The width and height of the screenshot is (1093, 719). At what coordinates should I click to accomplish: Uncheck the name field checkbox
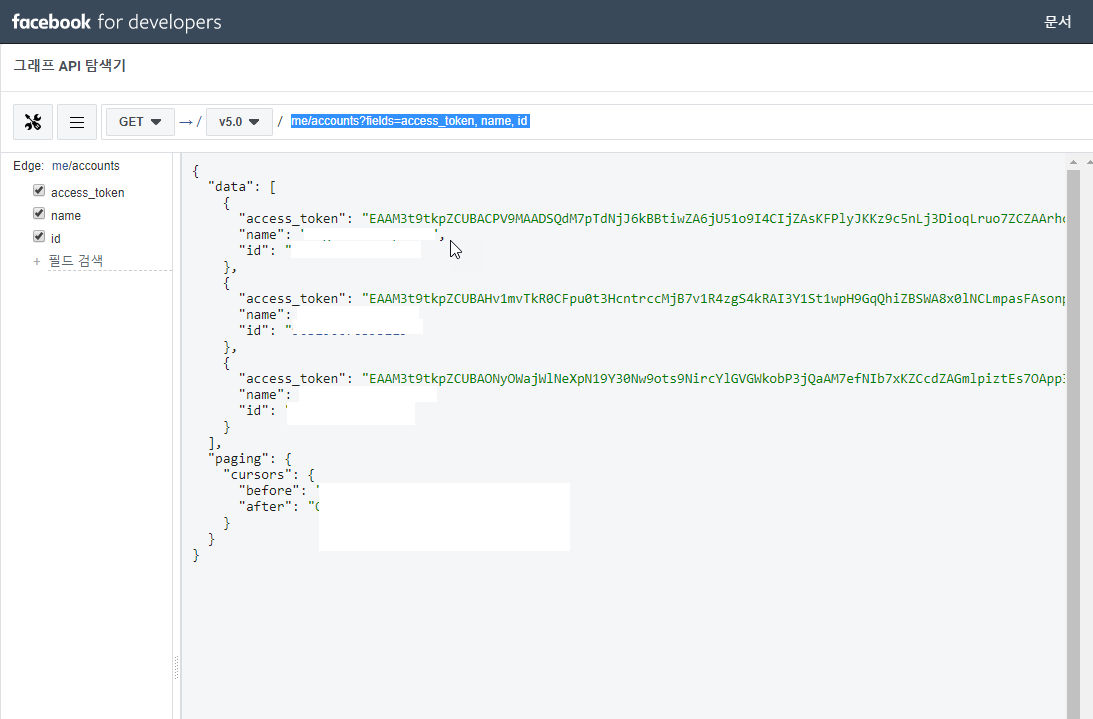click(39, 213)
